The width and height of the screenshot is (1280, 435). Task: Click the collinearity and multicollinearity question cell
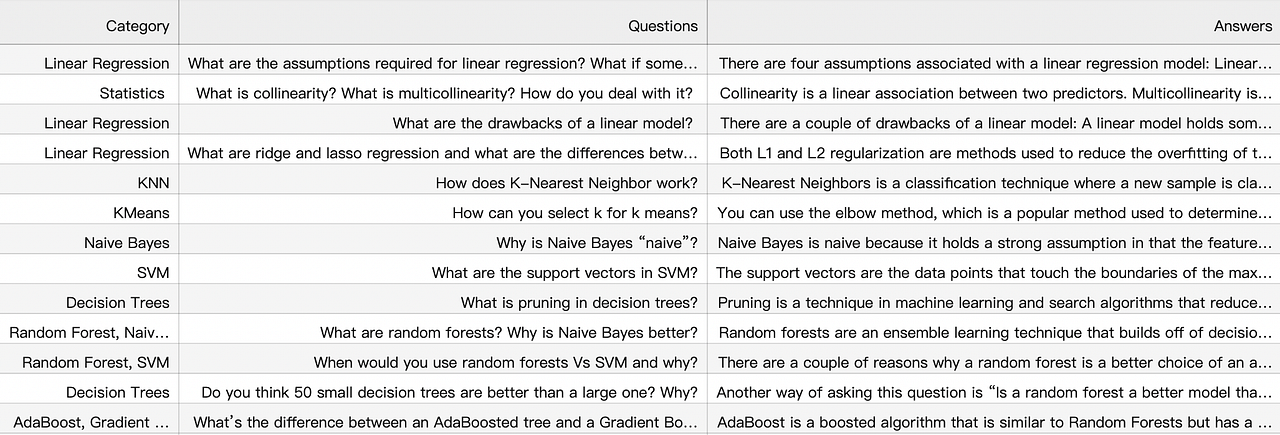[x=444, y=93]
